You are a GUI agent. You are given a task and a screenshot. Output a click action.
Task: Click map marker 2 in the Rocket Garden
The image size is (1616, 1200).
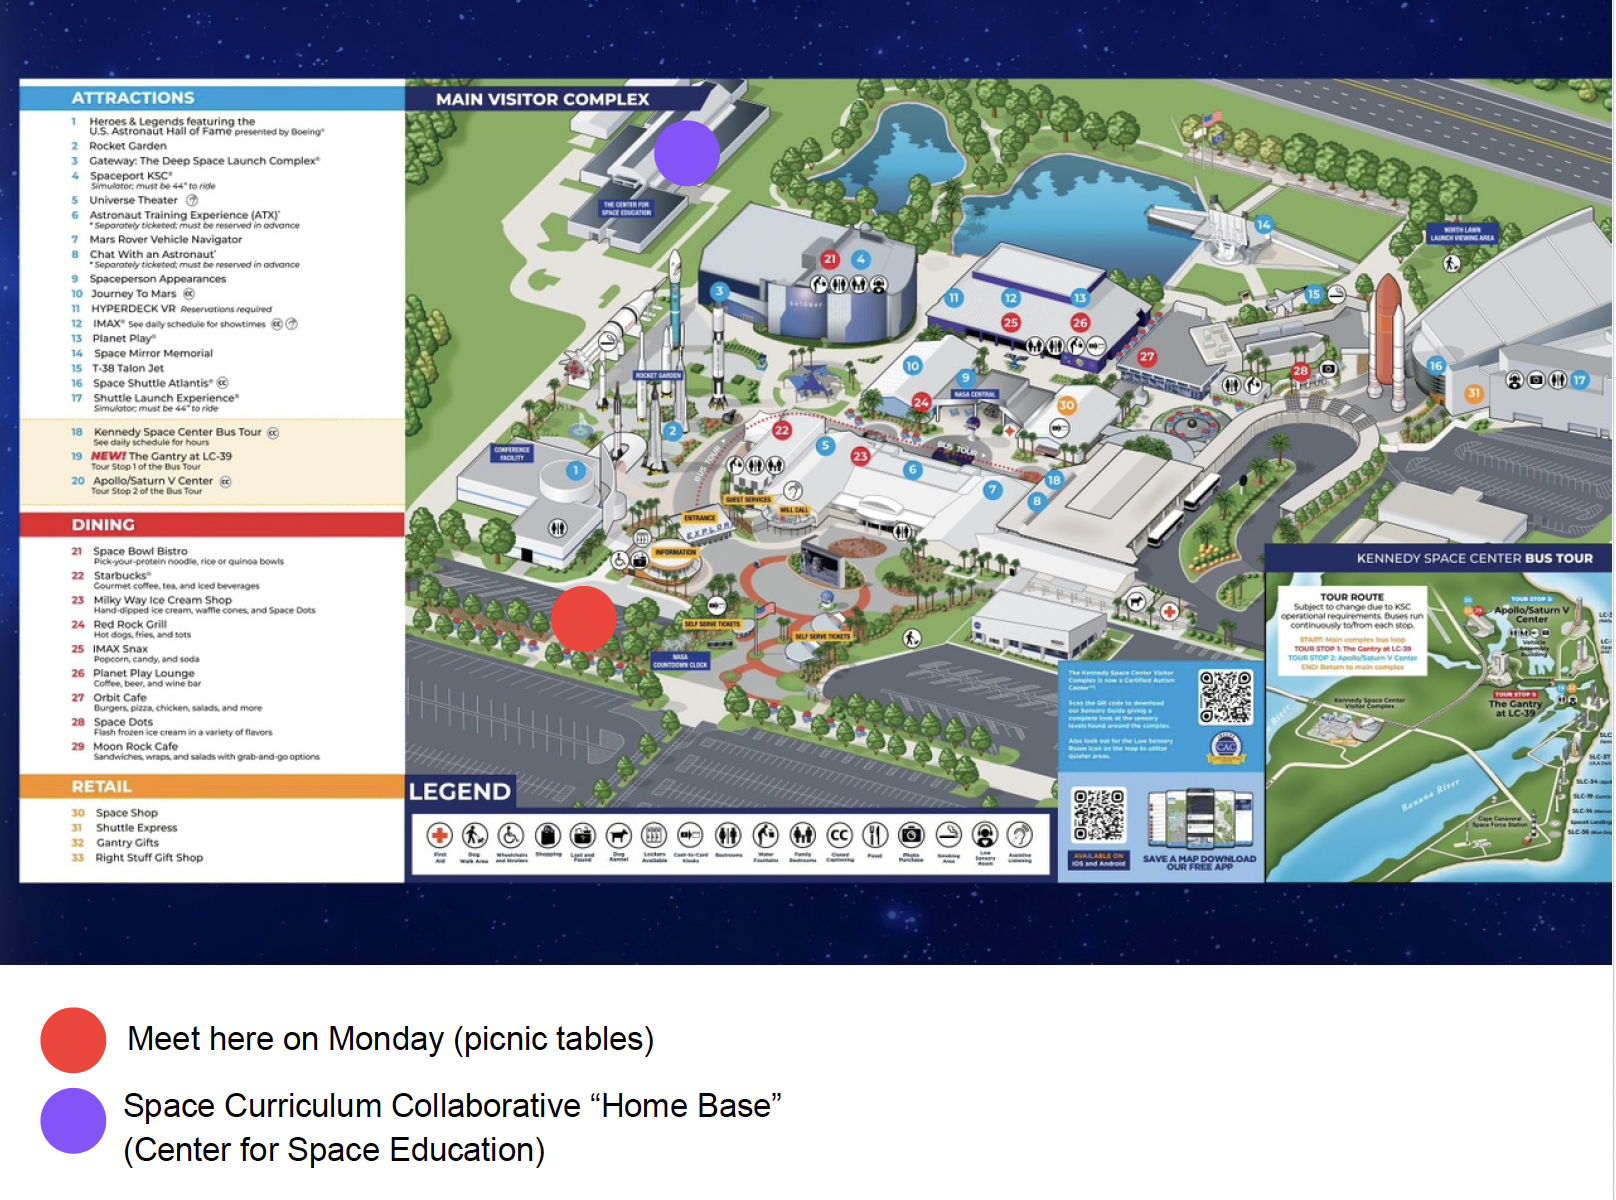click(673, 431)
